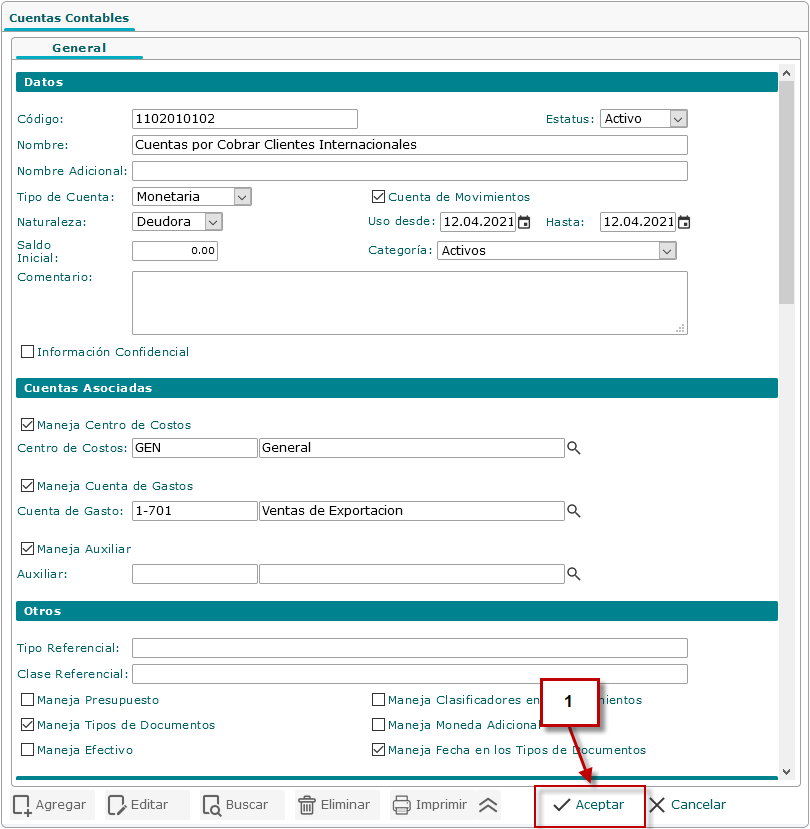Click the Clase Referencial field
Image resolution: width=810 pixels, height=829 pixels.
pyautogui.click(x=410, y=674)
